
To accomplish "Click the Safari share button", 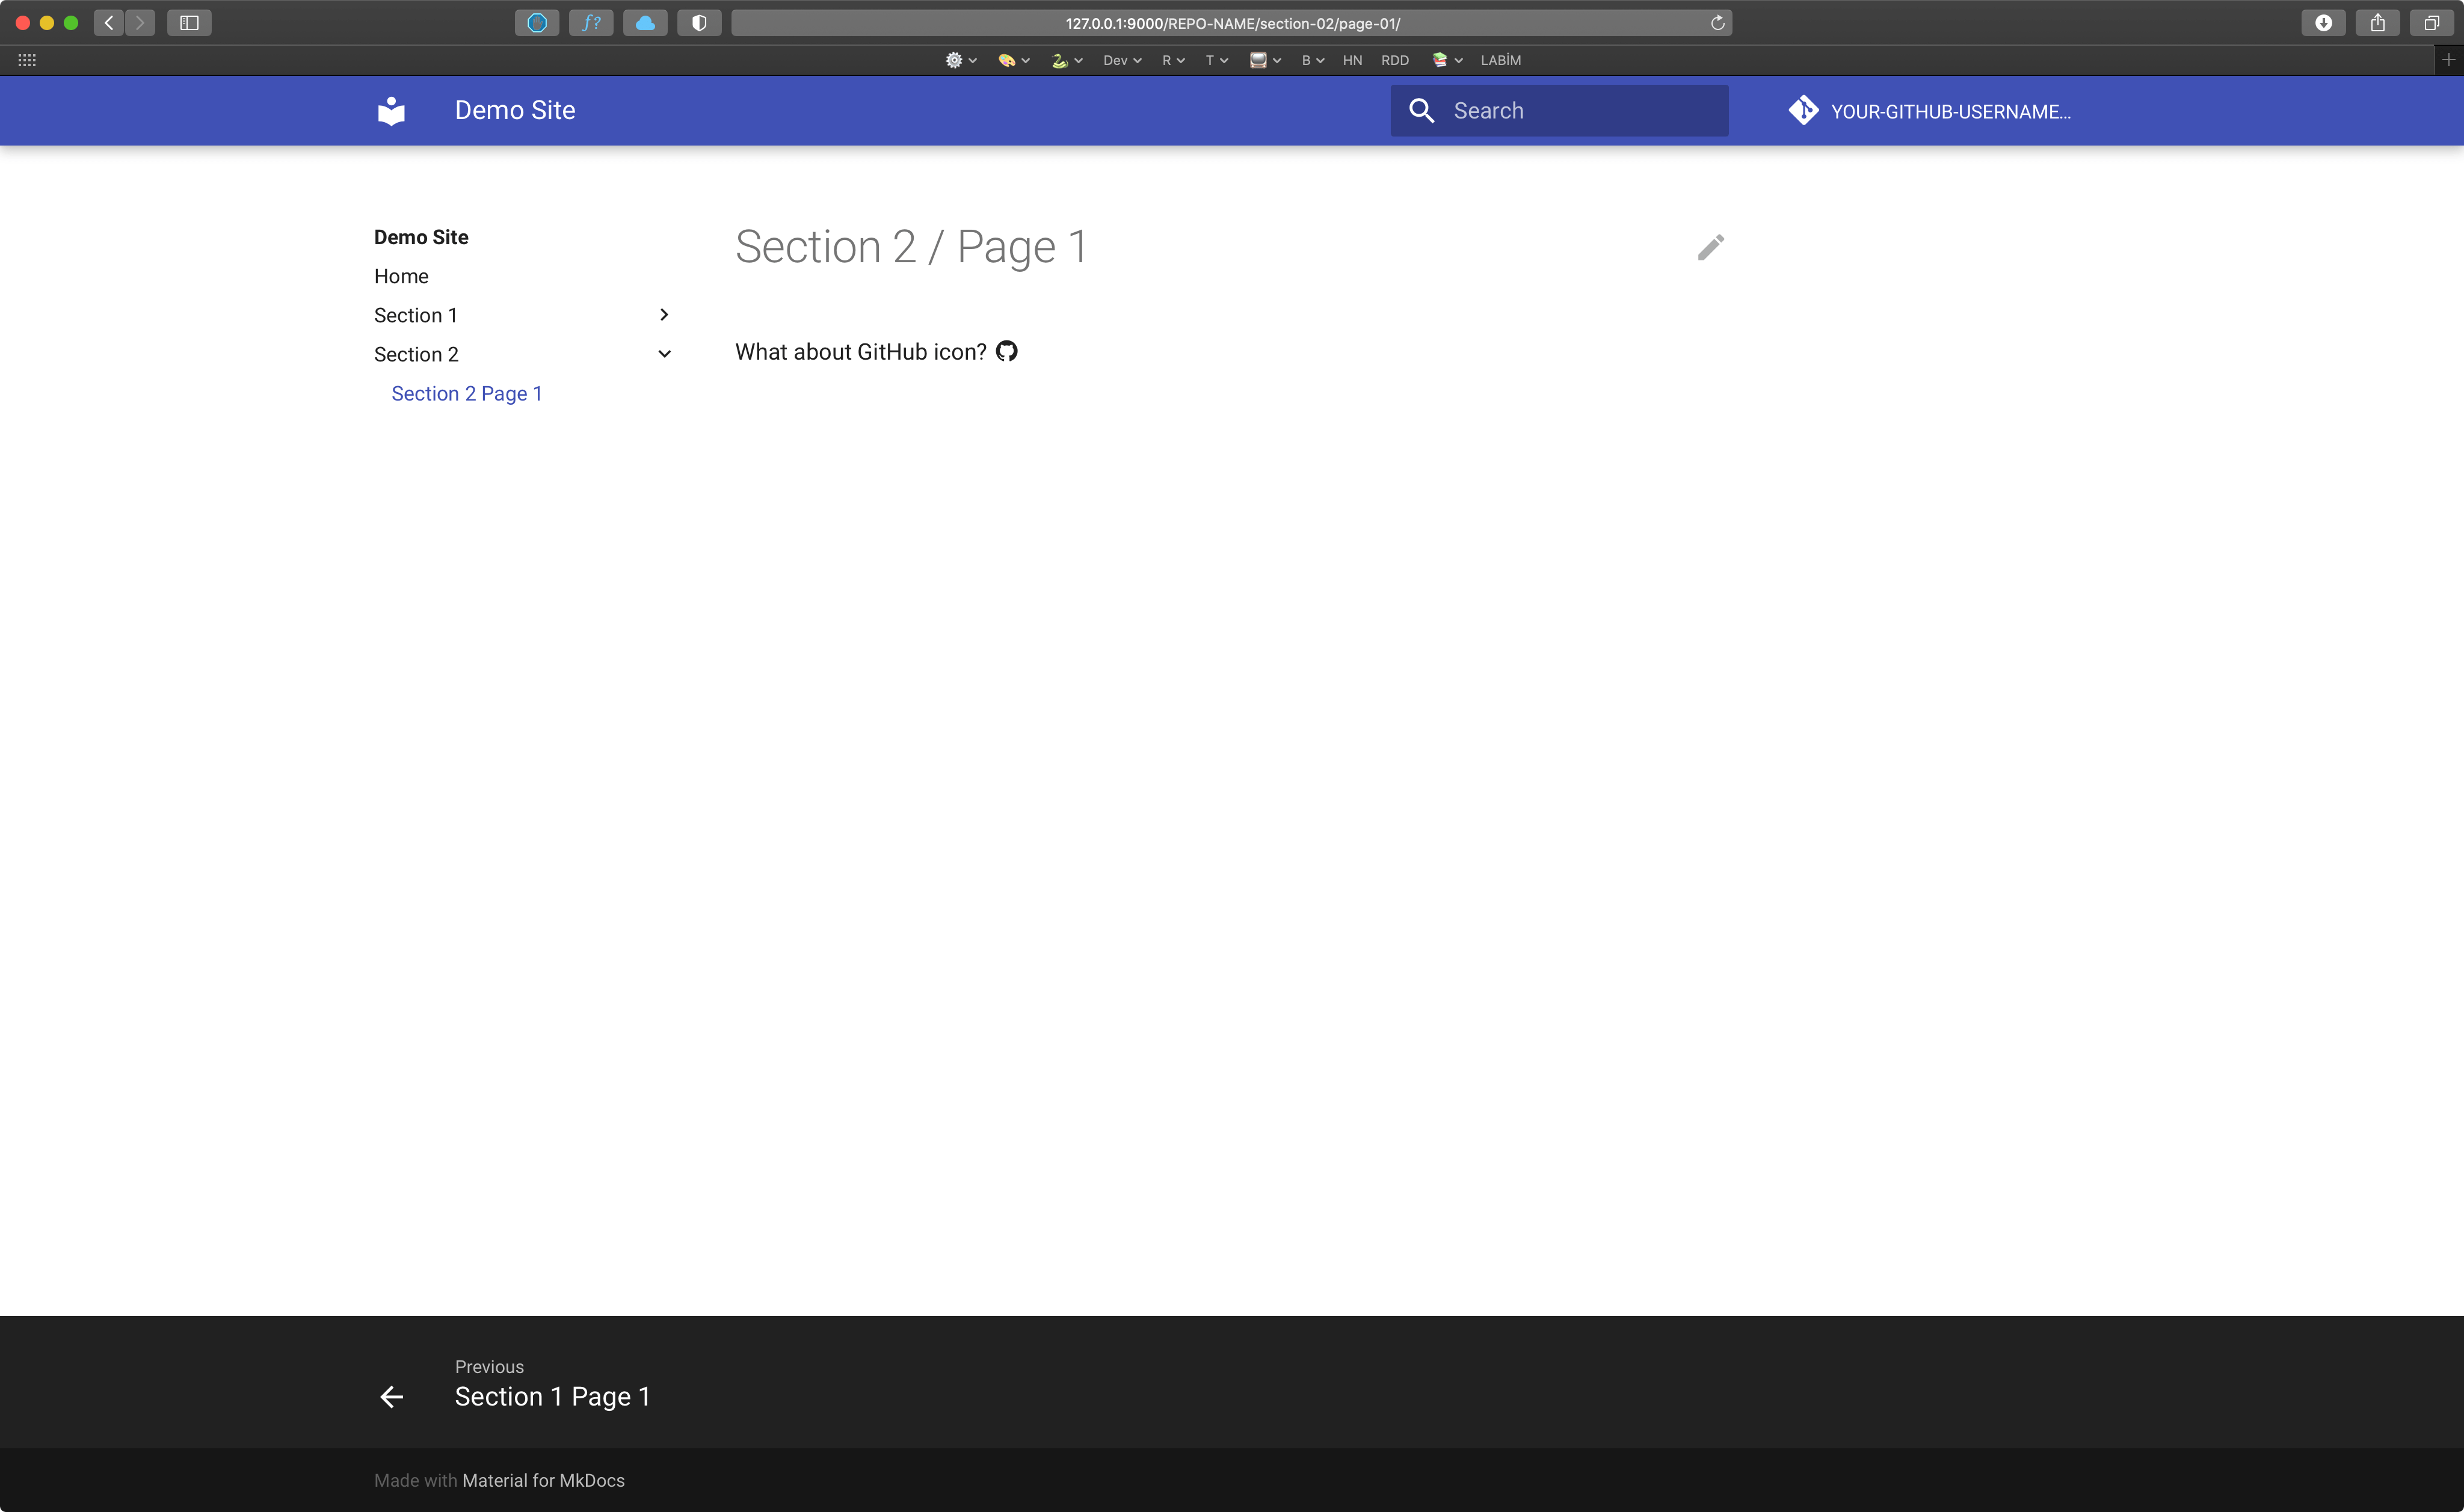I will (x=2377, y=22).
